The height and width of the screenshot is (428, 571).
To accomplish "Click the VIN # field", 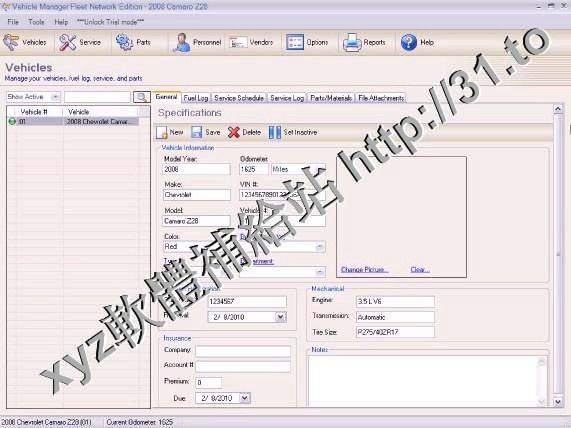I will click(282, 195).
